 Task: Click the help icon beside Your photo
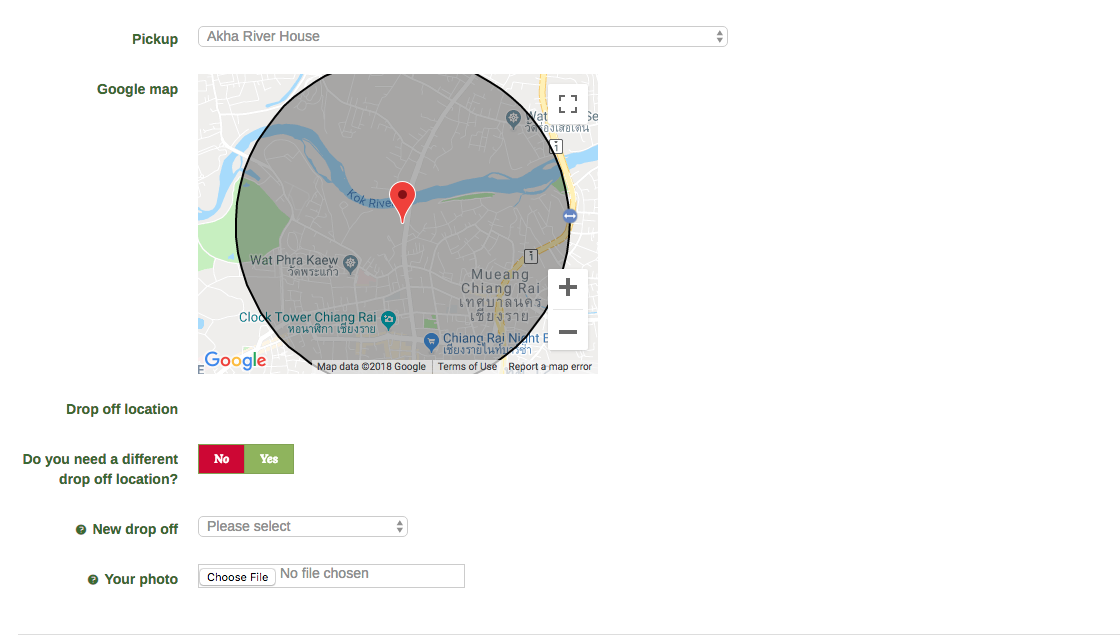(93, 580)
